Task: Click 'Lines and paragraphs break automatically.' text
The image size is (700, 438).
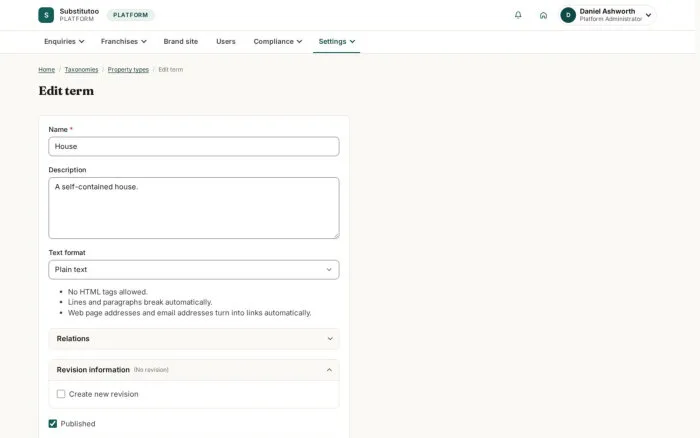Action: 140,302
